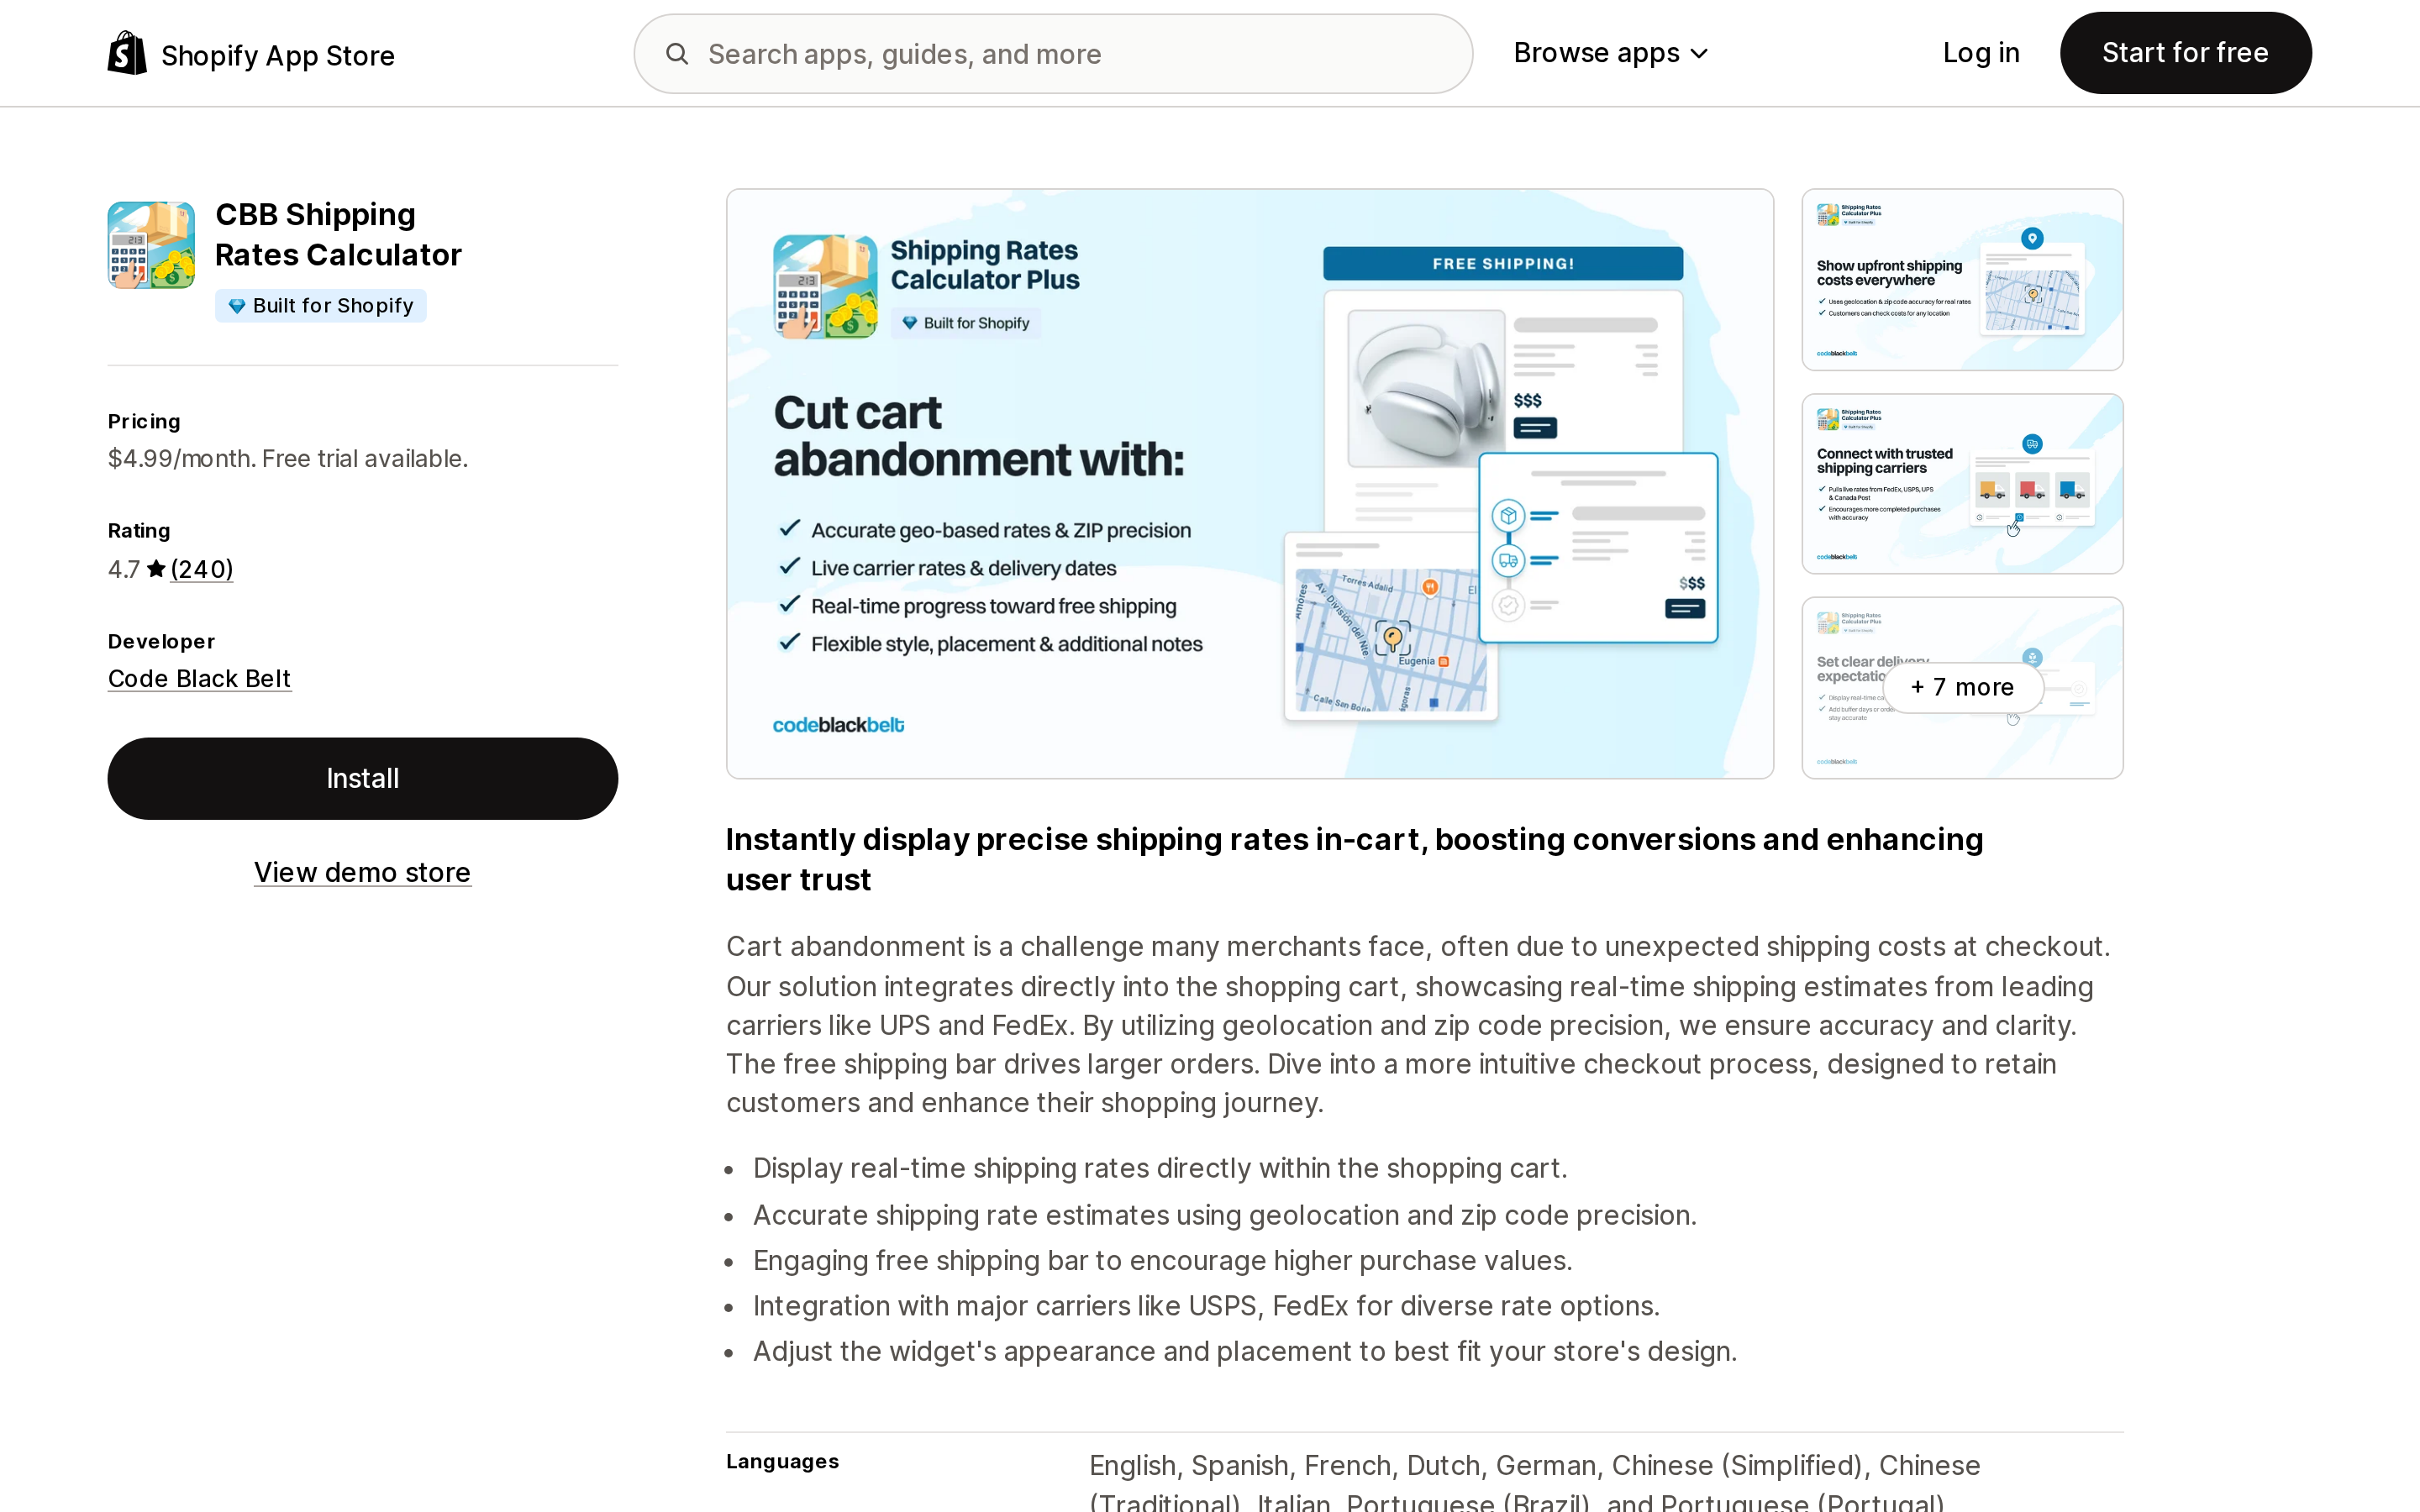This screenshot has width=2420, height=1512.
Task: Click the bullet about Display real-time shipping rates
Action: tap(1160, 1169)
